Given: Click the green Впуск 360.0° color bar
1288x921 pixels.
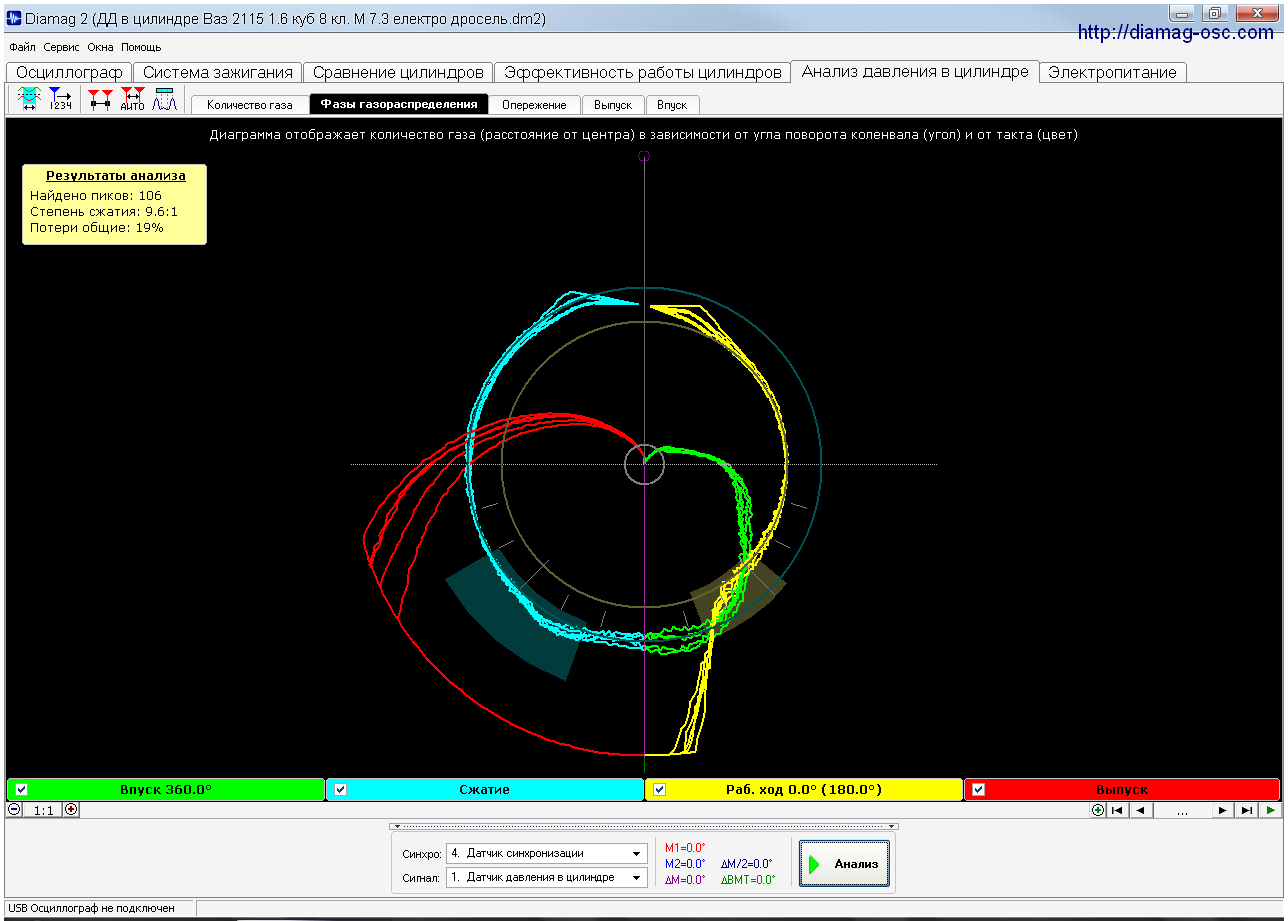Looking at the screenshot, I should click(x=166, y=790).
